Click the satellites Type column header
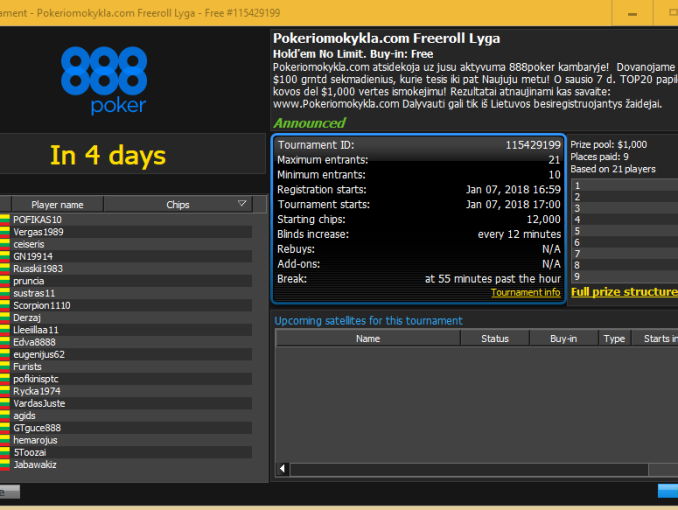Viewport: 678px width, 510px height. click(x=614, y=339)
